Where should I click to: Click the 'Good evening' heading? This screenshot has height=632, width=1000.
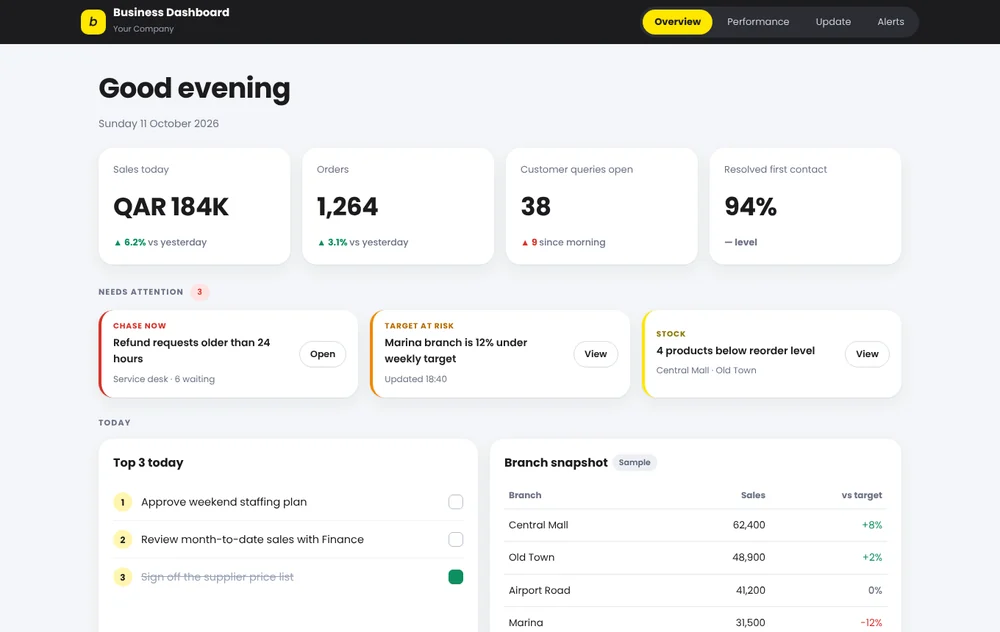point(195,88)
